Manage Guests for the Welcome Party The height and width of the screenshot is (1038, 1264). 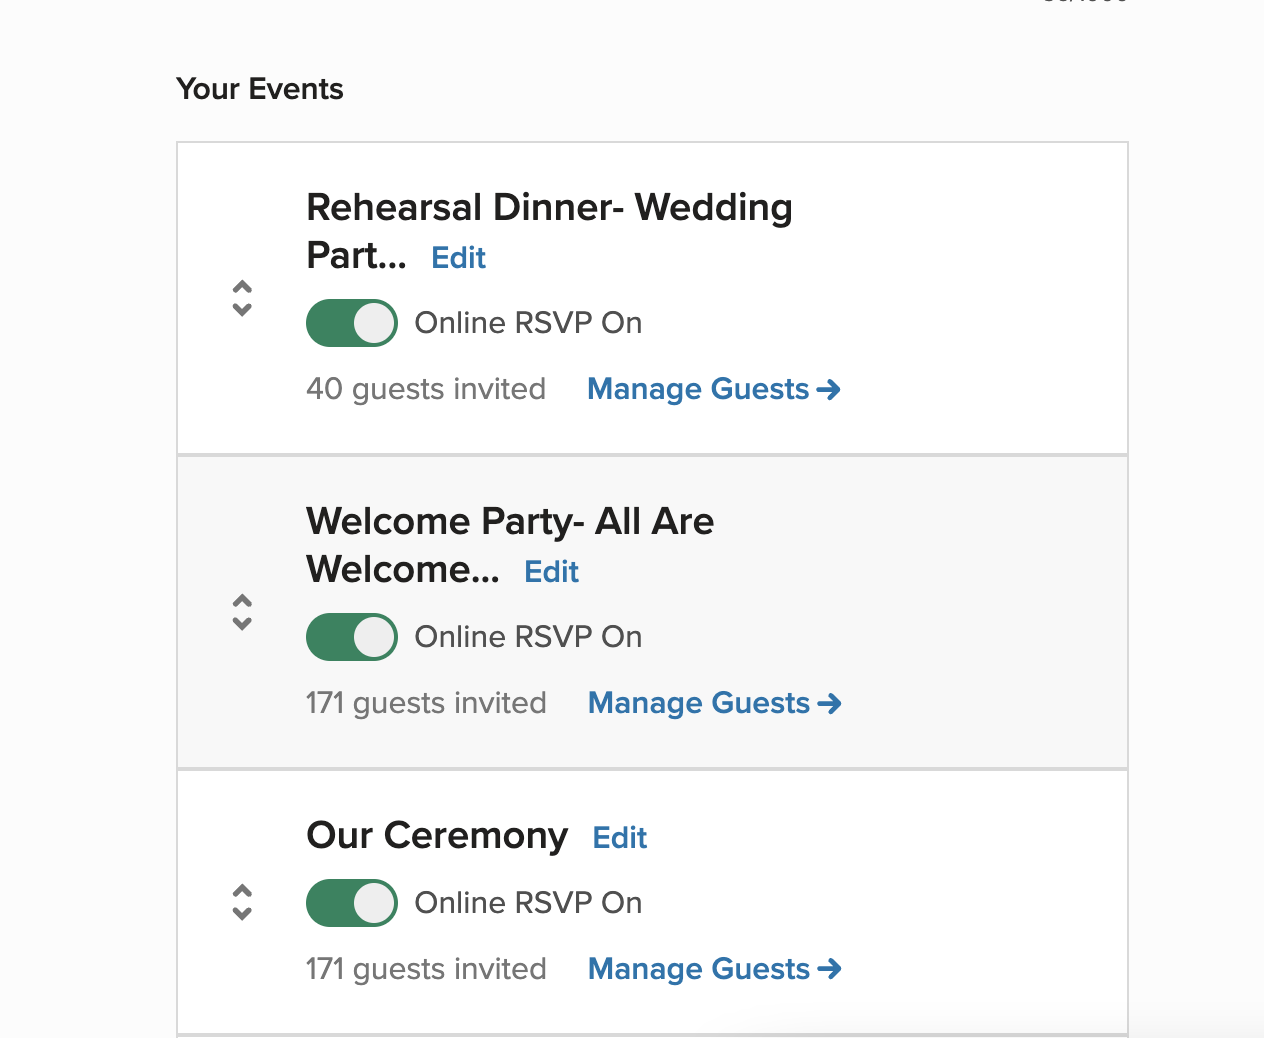coord(699,703)
